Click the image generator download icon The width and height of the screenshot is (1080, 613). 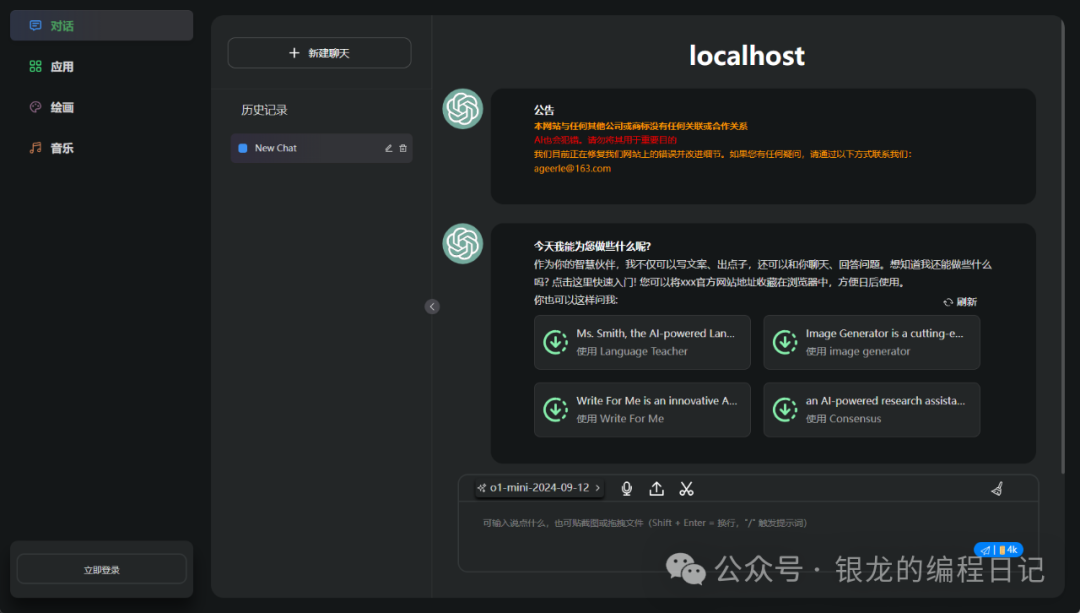pos(785,342)
